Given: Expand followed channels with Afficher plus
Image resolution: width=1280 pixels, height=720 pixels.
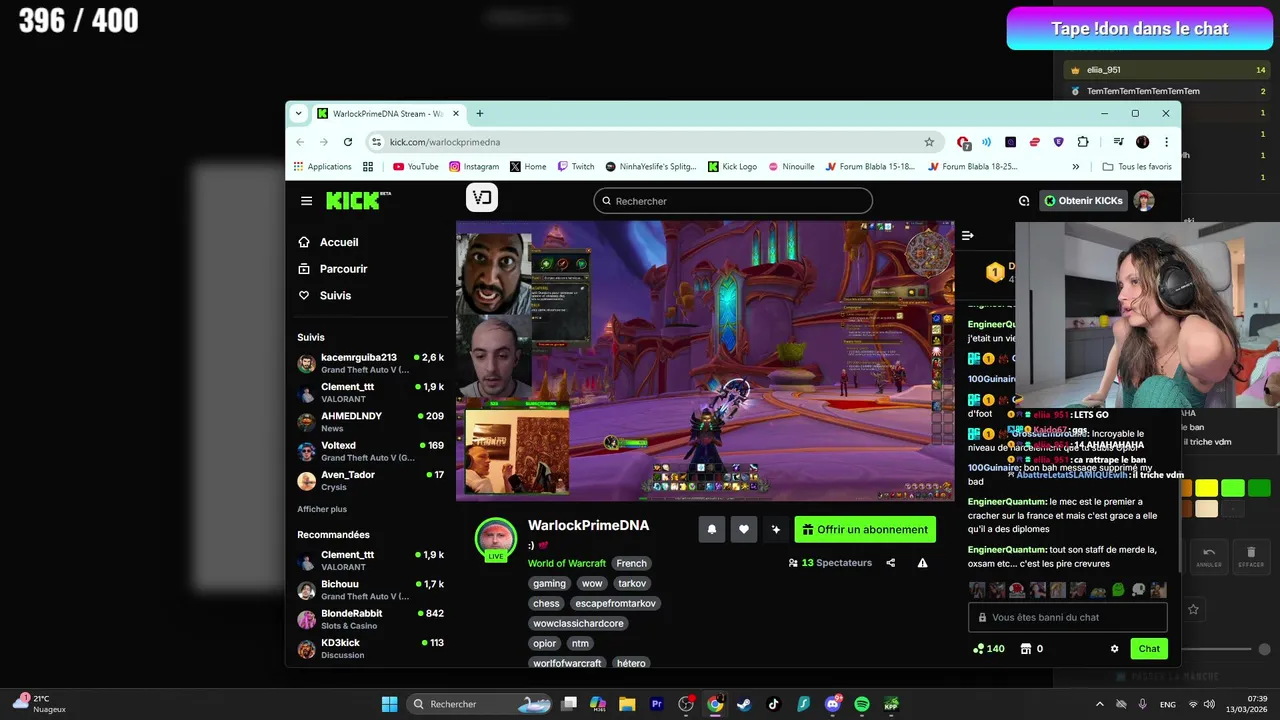Looking at the screenshot, I should (322, 509).
